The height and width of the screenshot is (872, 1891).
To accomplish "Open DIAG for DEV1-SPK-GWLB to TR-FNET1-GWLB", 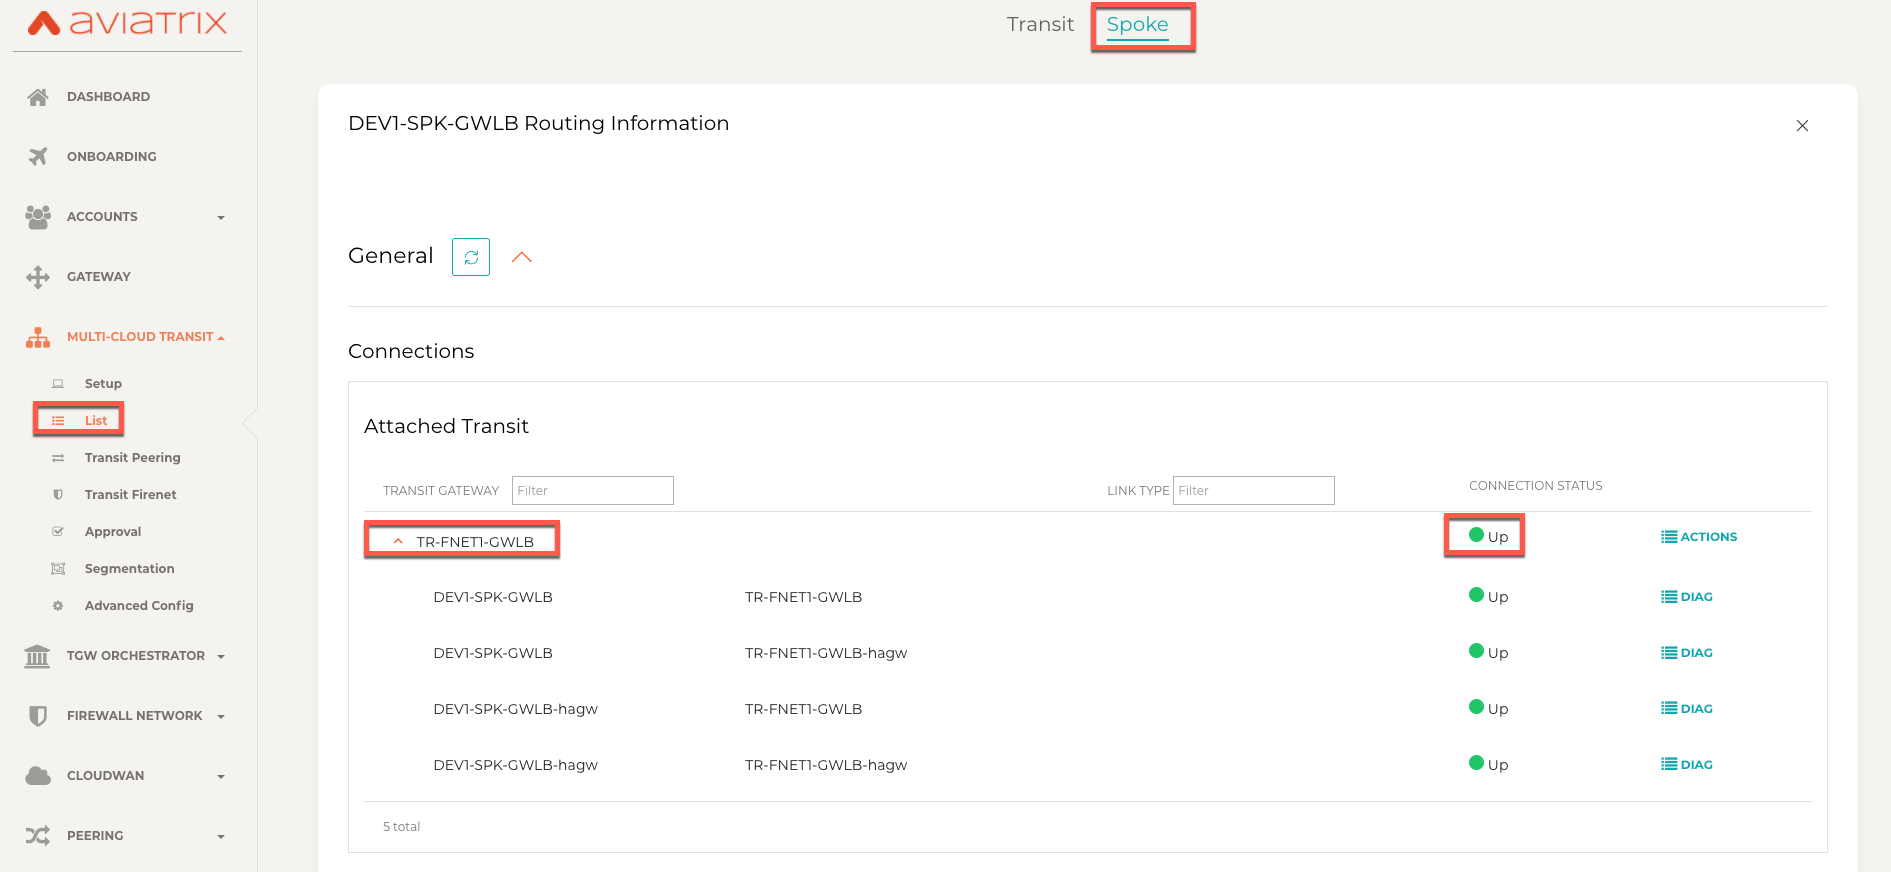I will click(1687, 597).
